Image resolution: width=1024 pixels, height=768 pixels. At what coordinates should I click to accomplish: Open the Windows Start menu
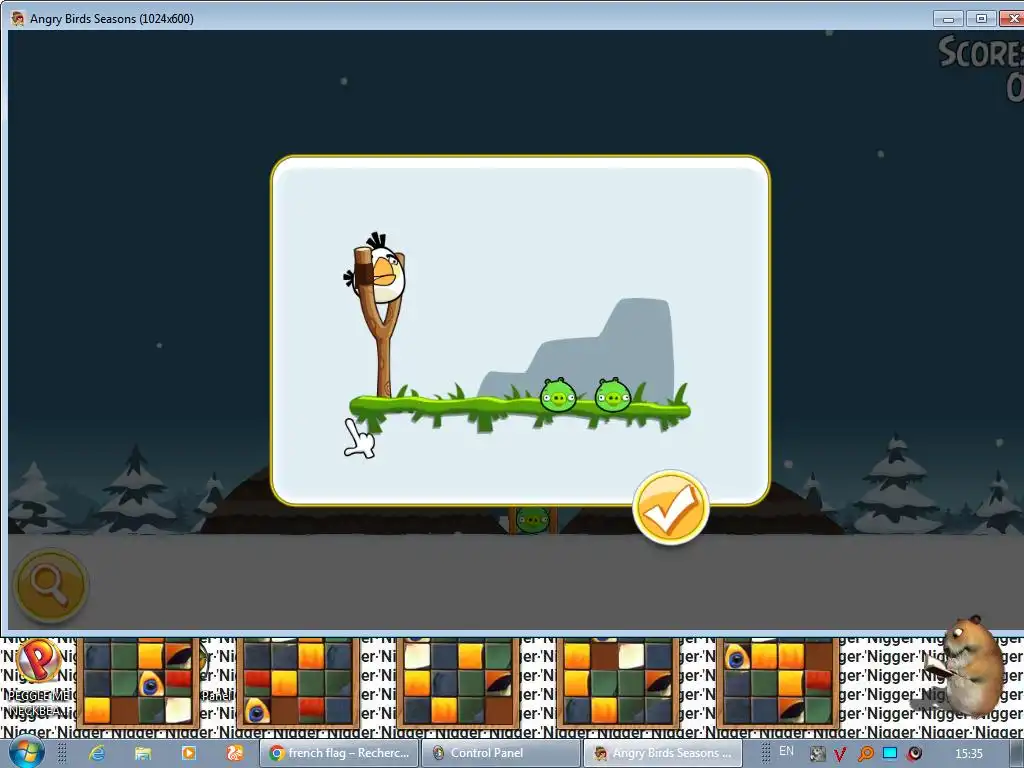click(x=26, y=753)
